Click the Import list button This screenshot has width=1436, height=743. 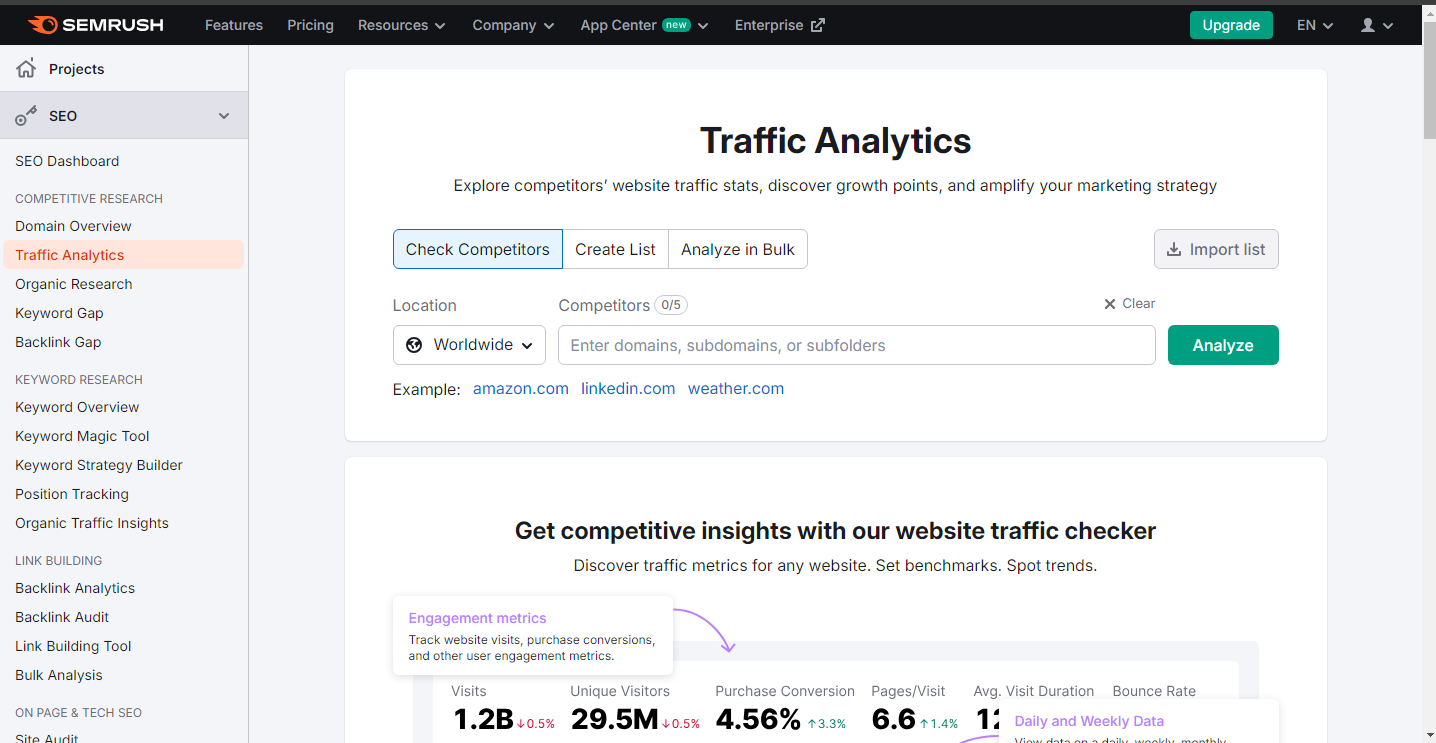point(1216,250)
